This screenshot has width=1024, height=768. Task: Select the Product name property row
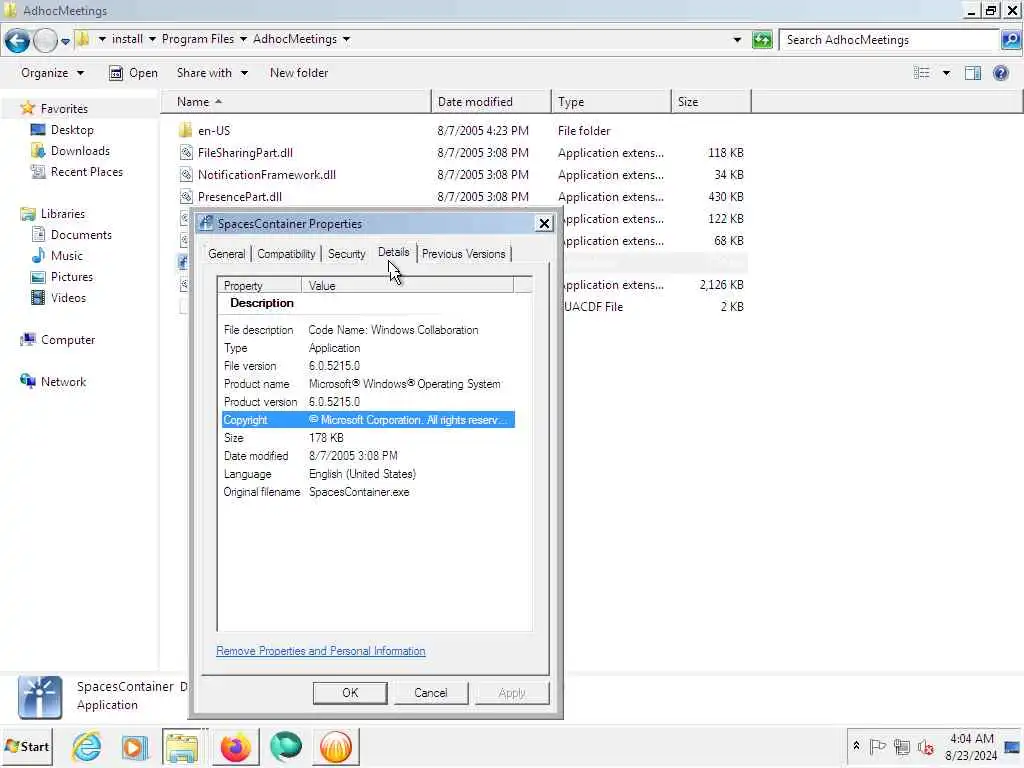coord(368,384)
